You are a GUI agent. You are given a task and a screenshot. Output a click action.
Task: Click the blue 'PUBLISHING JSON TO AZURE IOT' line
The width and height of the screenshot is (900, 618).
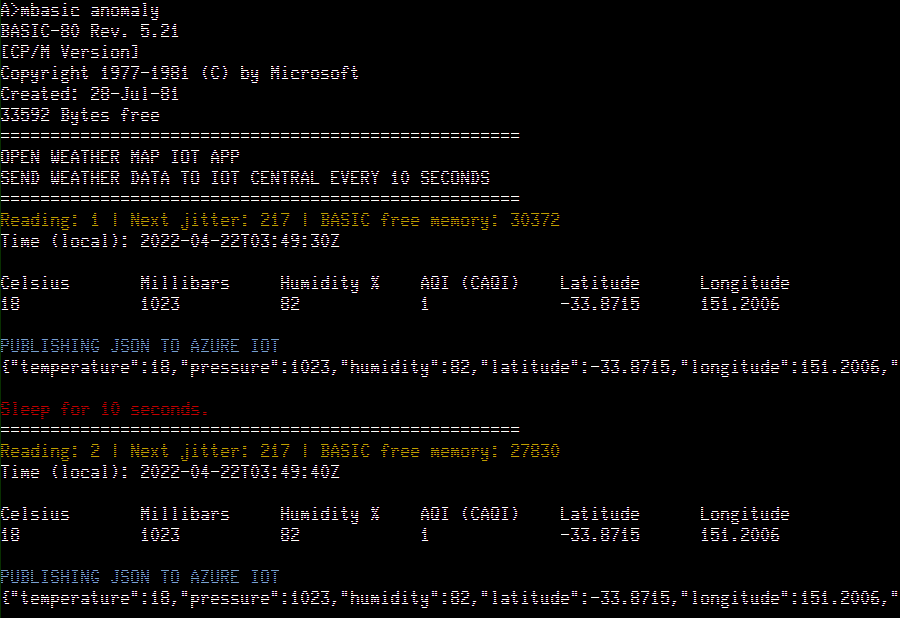pyautogui.click(x=140, y=577)
